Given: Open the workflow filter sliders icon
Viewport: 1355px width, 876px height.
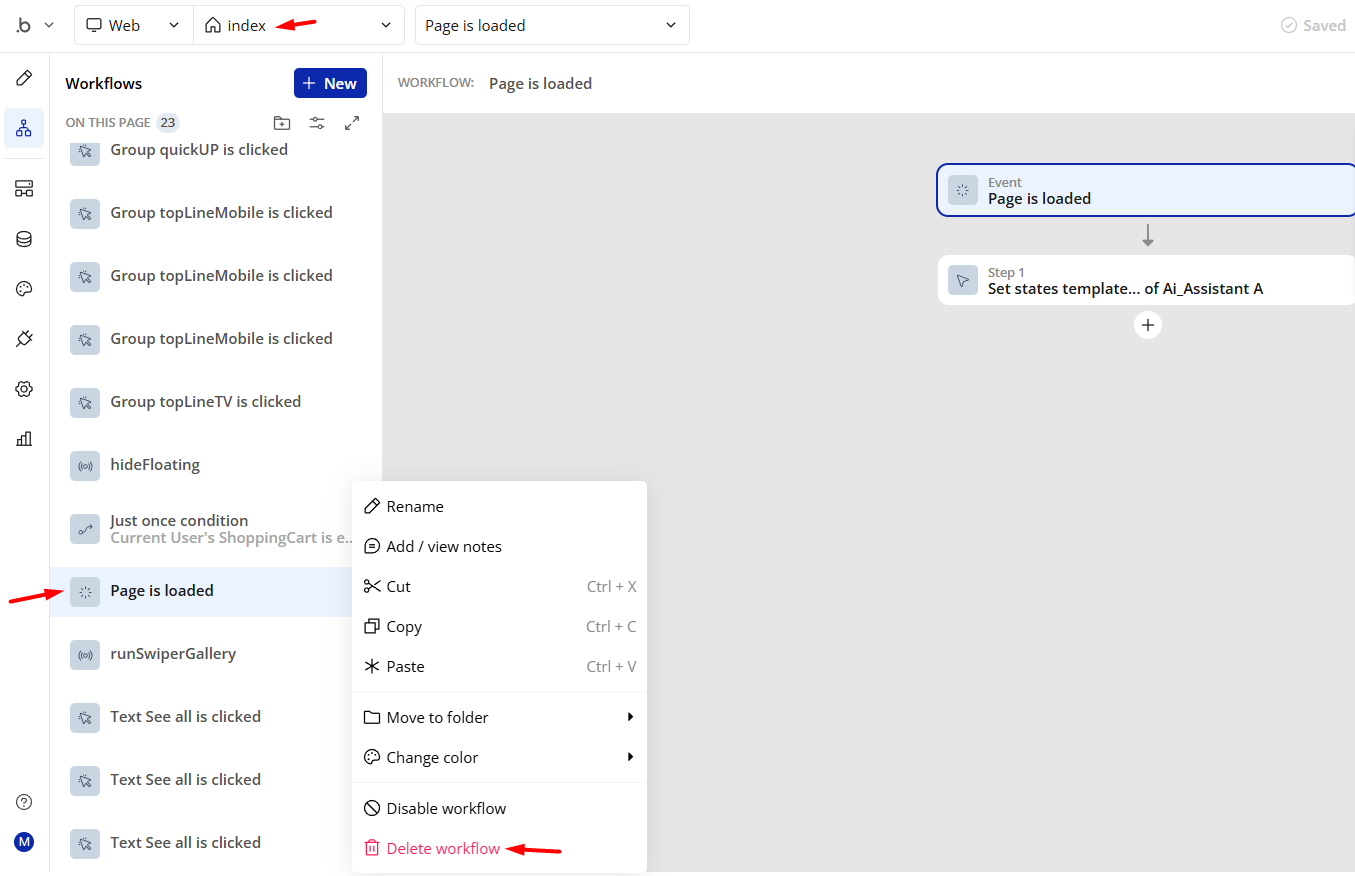Looking at the screenshot, I should point(317,123).
